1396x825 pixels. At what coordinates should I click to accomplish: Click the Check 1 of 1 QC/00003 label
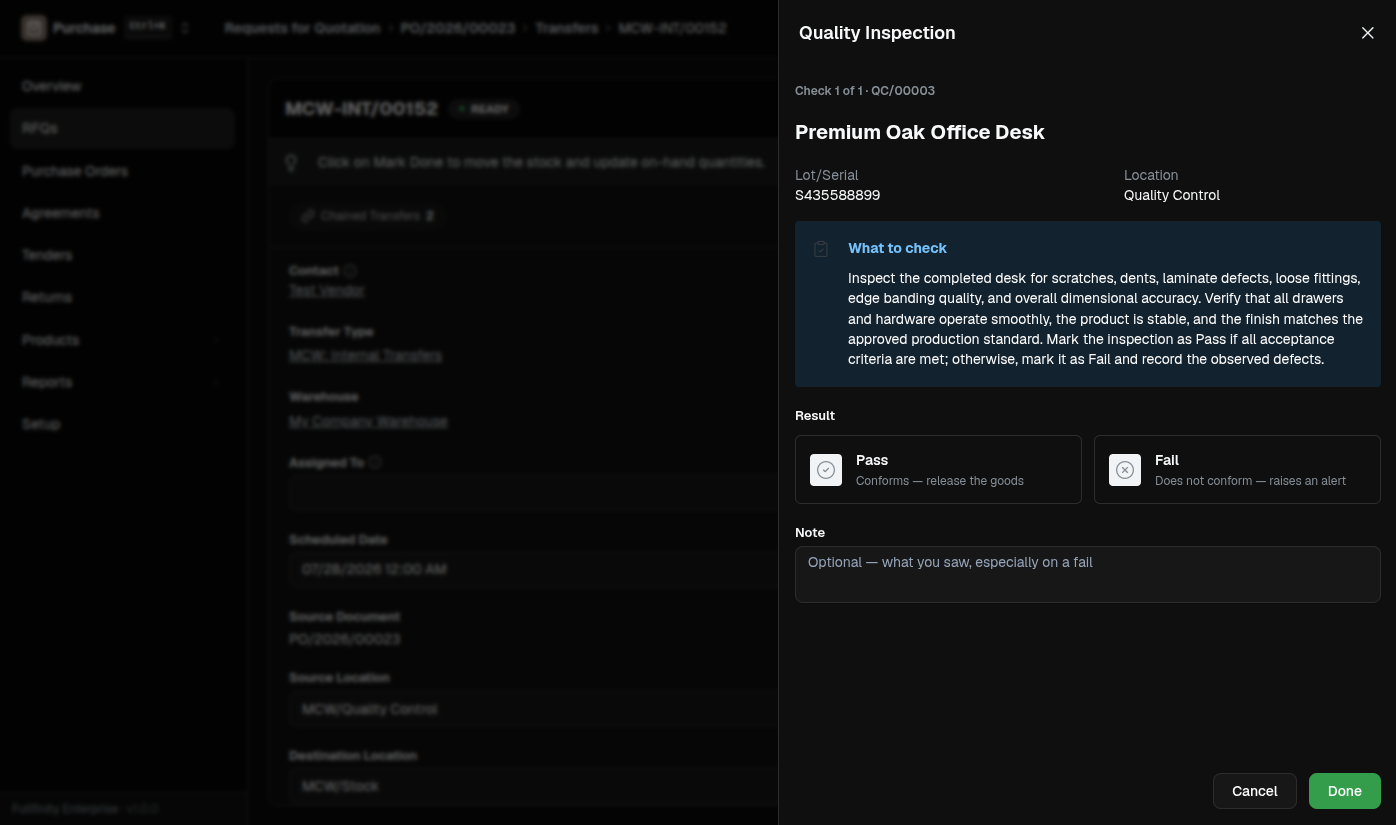coord(865,91)
